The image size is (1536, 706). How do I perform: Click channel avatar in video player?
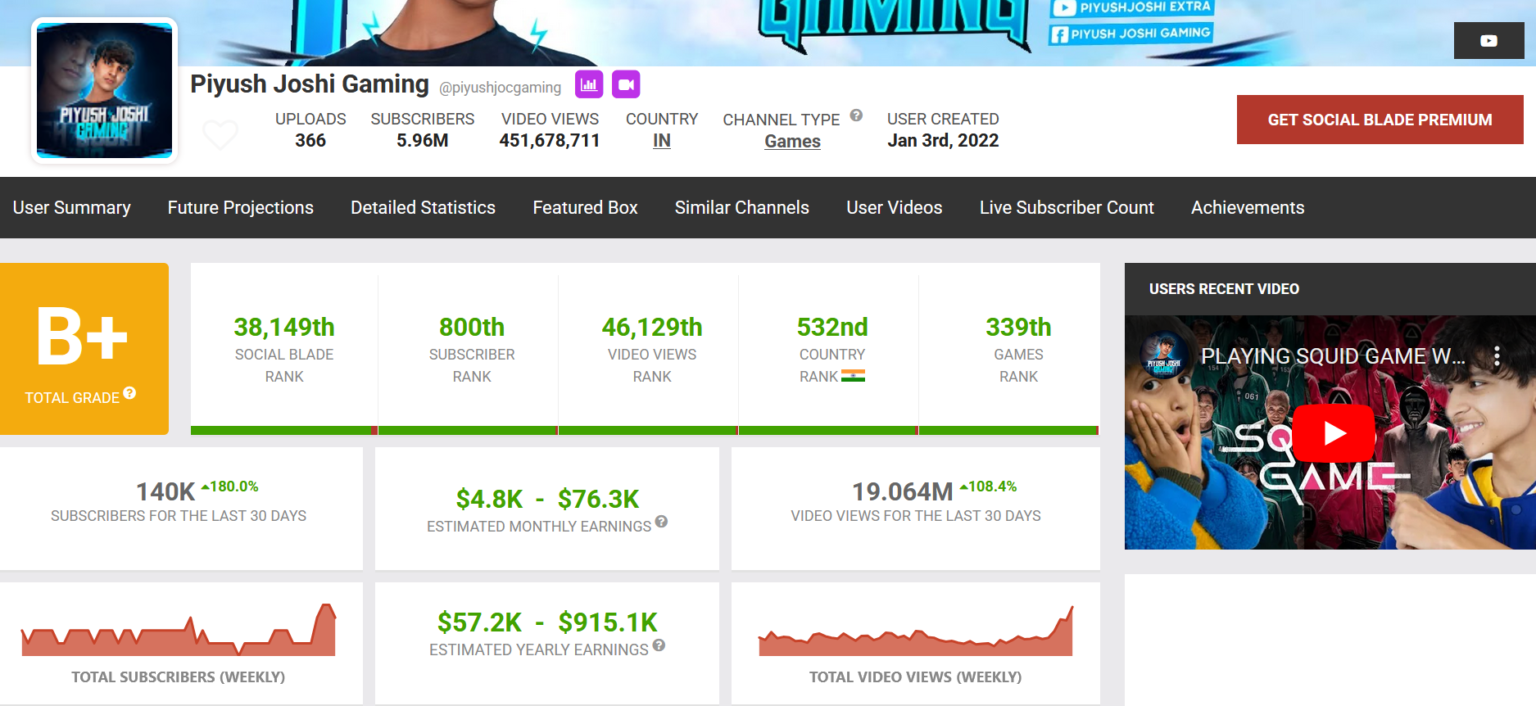click(1164, 356)
